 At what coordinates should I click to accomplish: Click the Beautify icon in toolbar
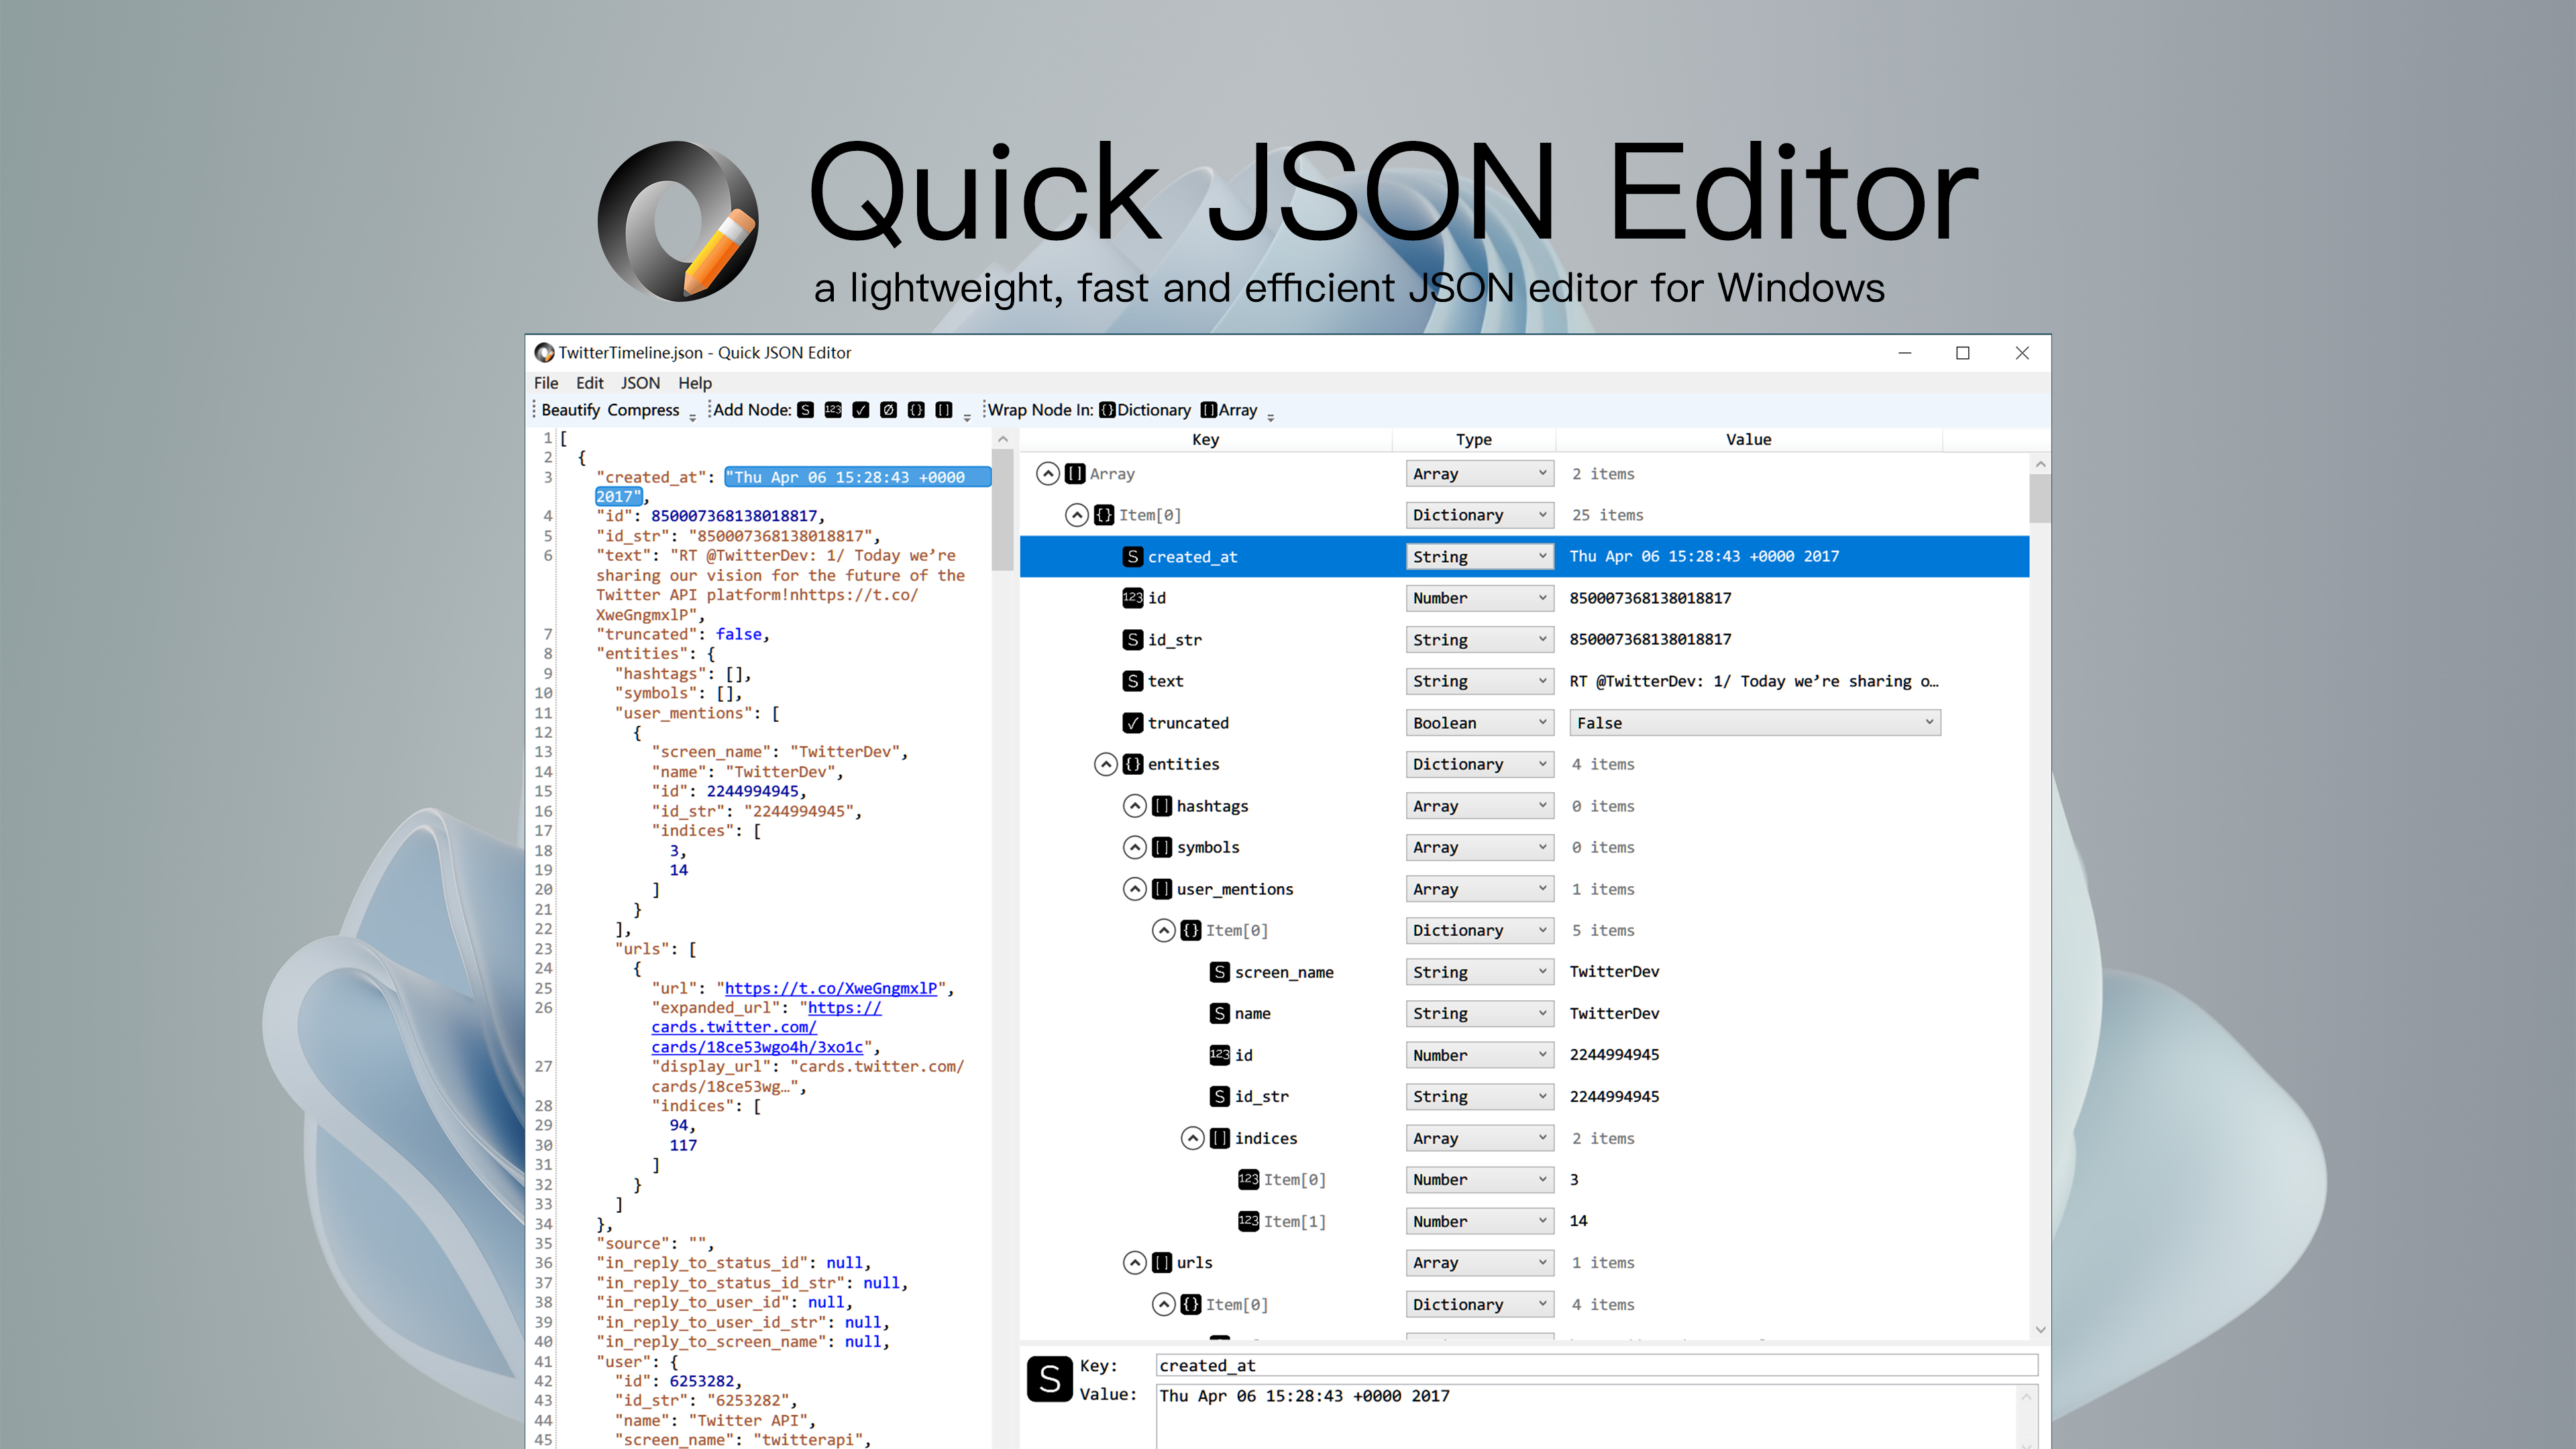point(568,411)
